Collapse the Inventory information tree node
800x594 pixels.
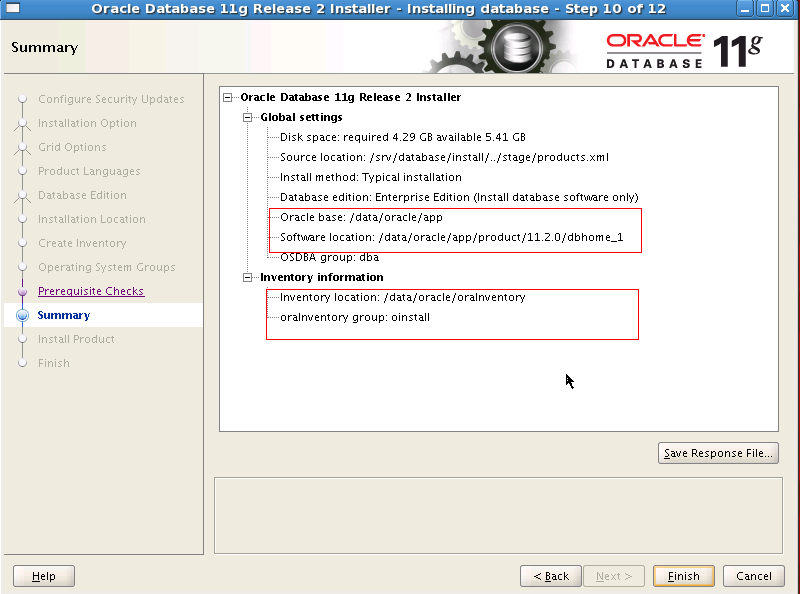247,277
